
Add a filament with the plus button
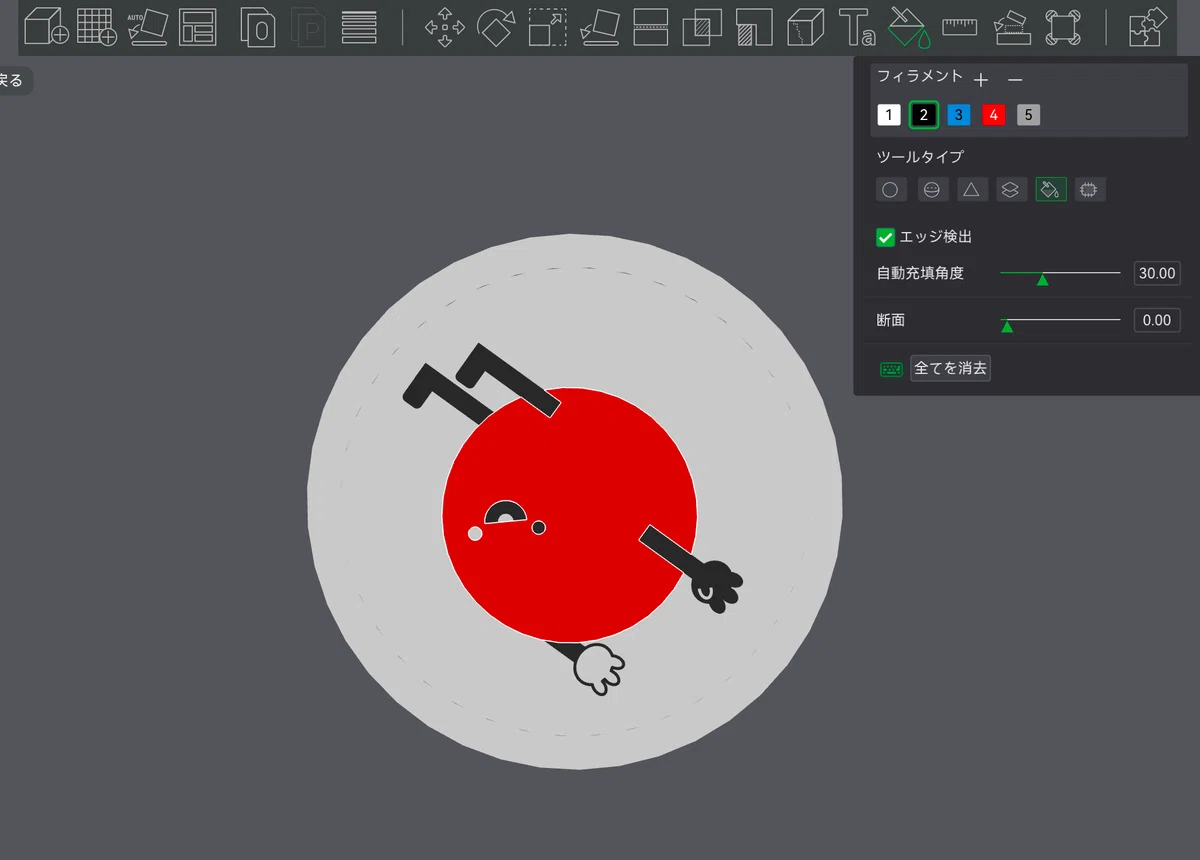(981, 79)
